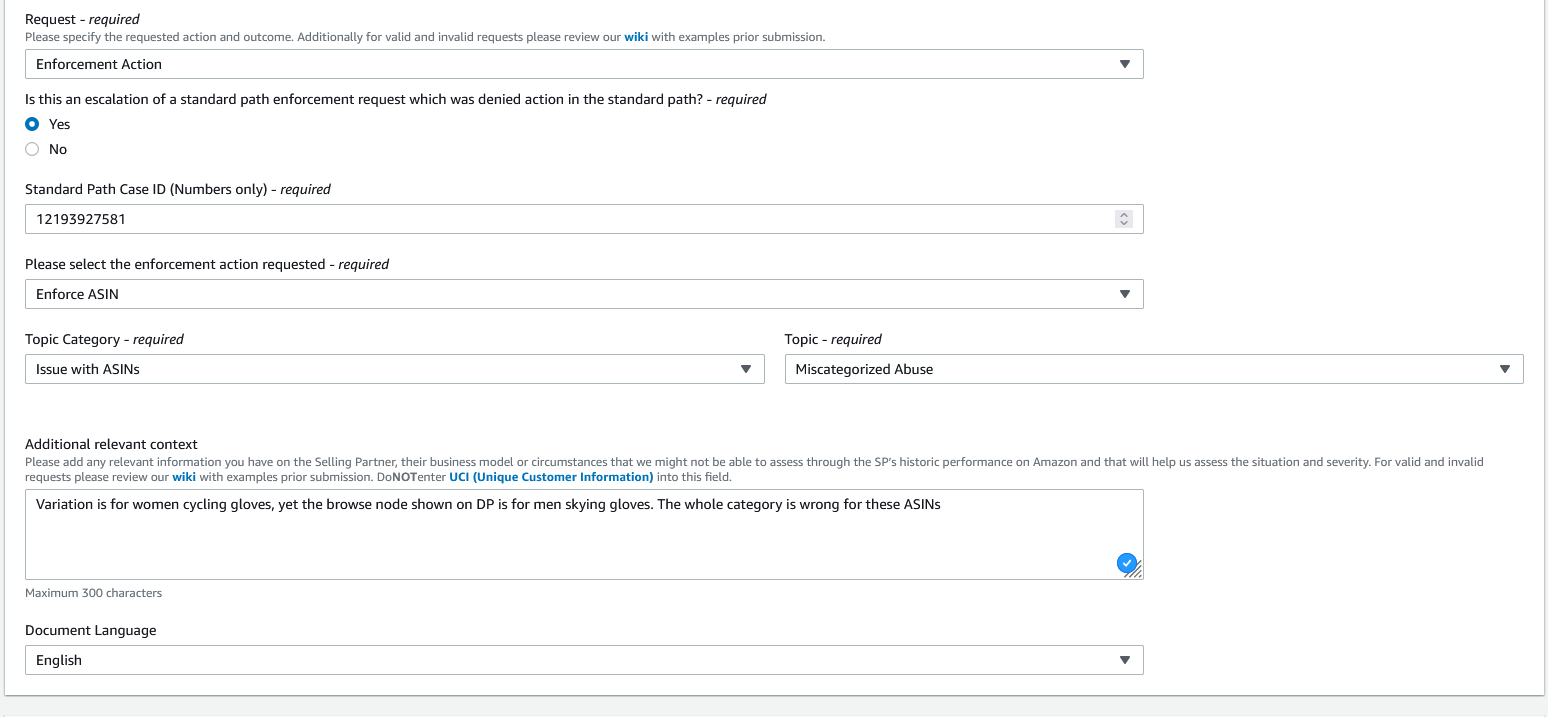Select the No radio button

[32, 149]
